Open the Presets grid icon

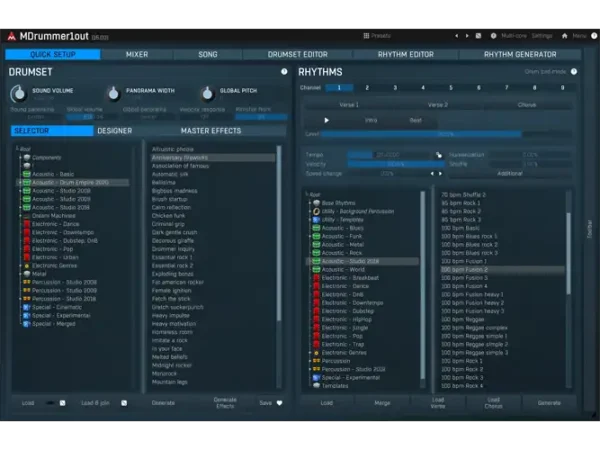point(366,36)
